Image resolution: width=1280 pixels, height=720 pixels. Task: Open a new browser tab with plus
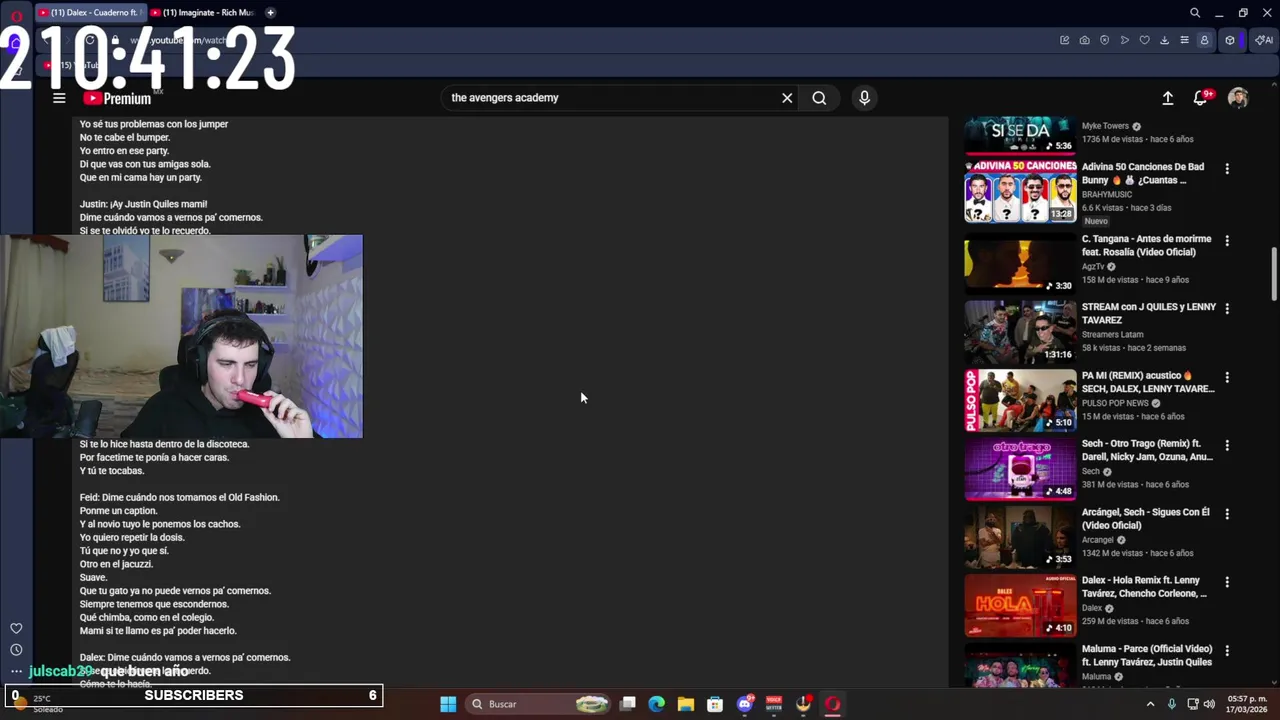270,13
